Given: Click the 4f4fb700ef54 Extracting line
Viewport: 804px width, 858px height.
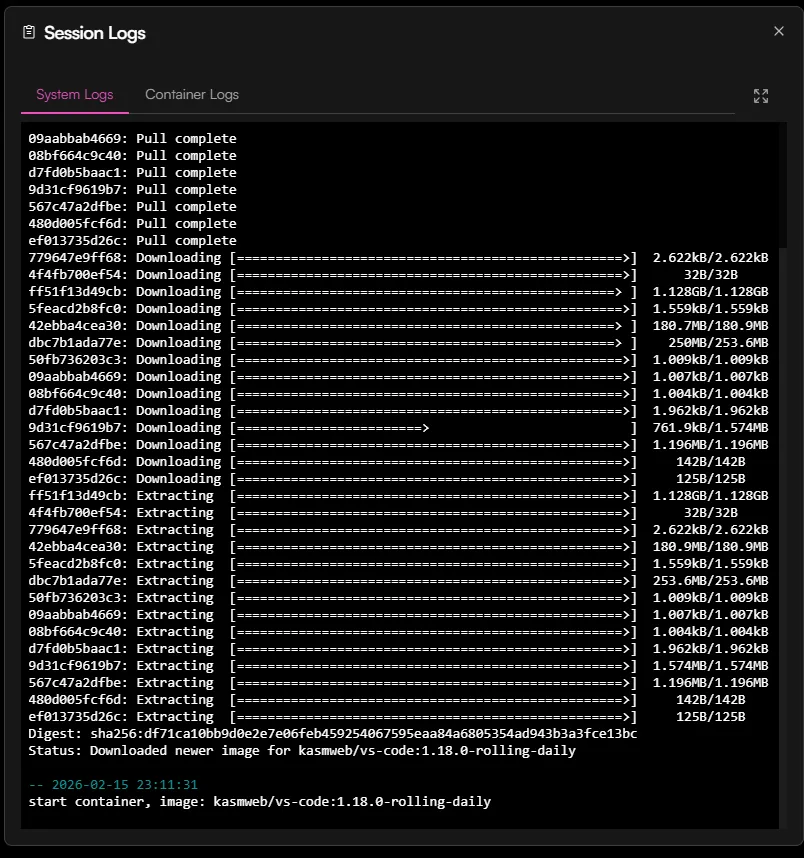Looking at the screenshot, I should (383, 512).
